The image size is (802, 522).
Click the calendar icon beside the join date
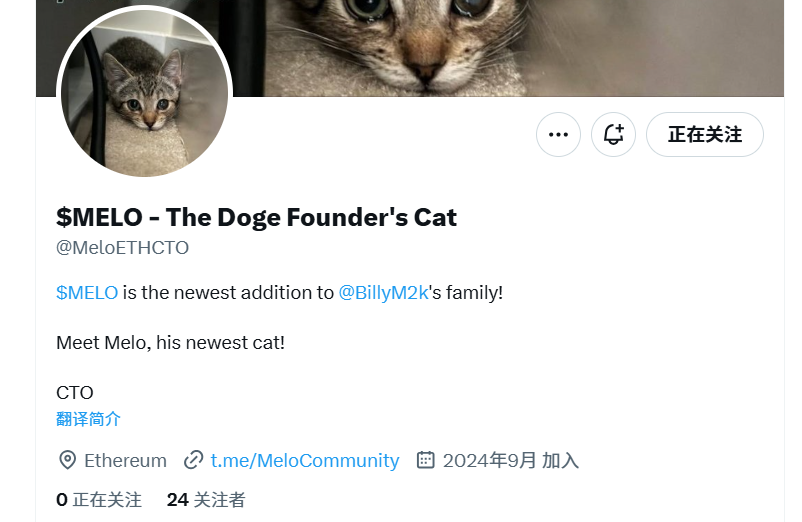tap(426, 460)
